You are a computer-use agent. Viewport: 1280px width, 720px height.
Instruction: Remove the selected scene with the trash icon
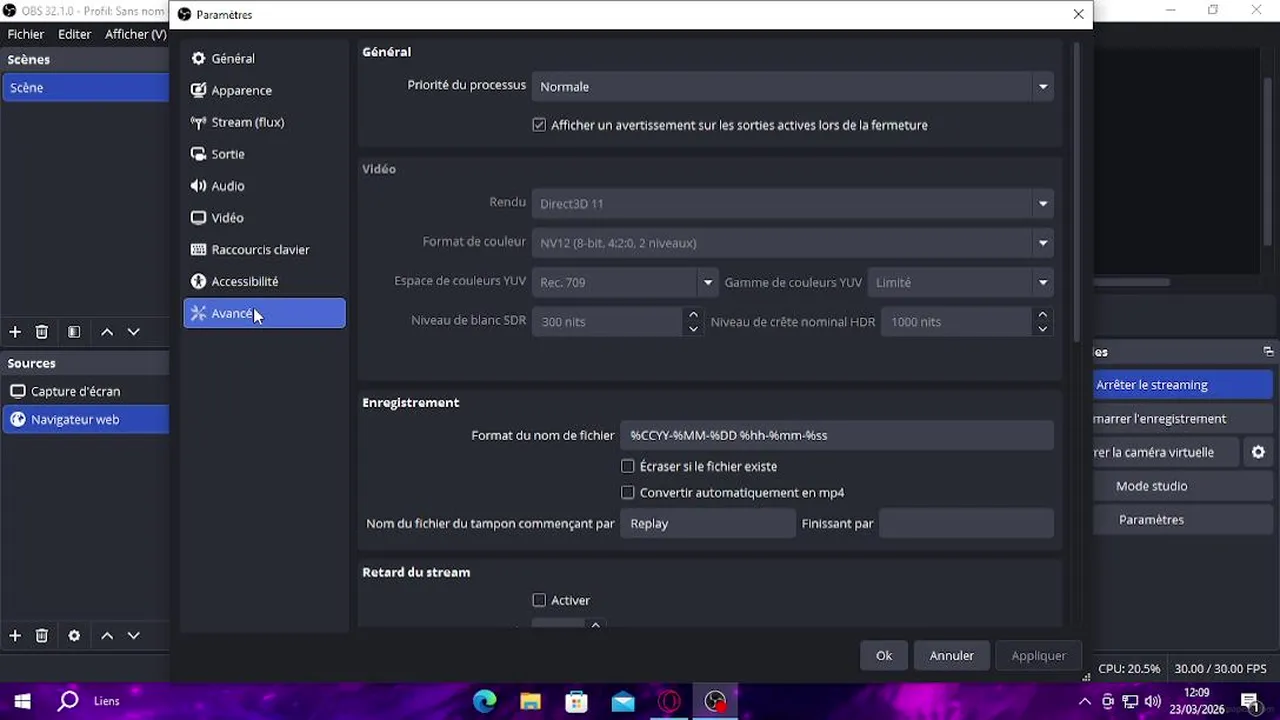42,332
